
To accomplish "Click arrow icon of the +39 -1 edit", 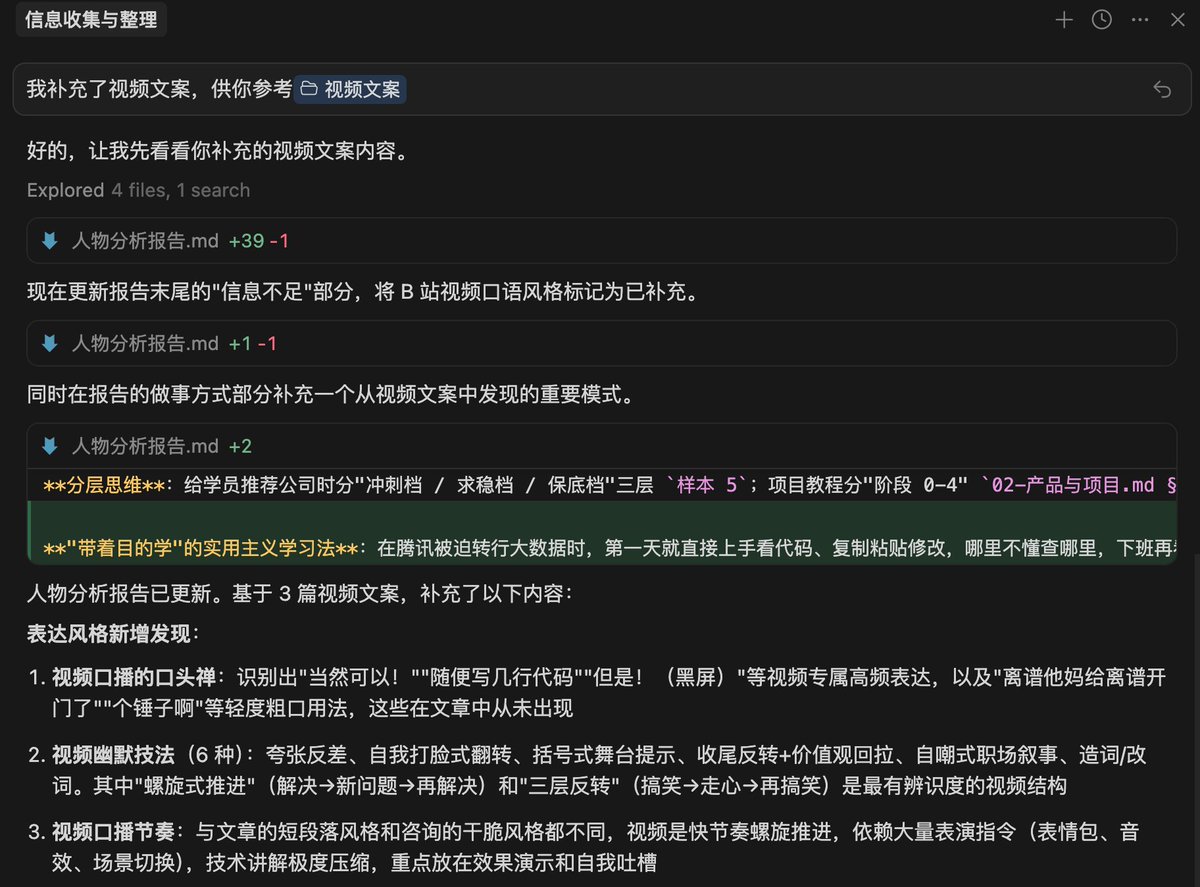I will point(50,241).
